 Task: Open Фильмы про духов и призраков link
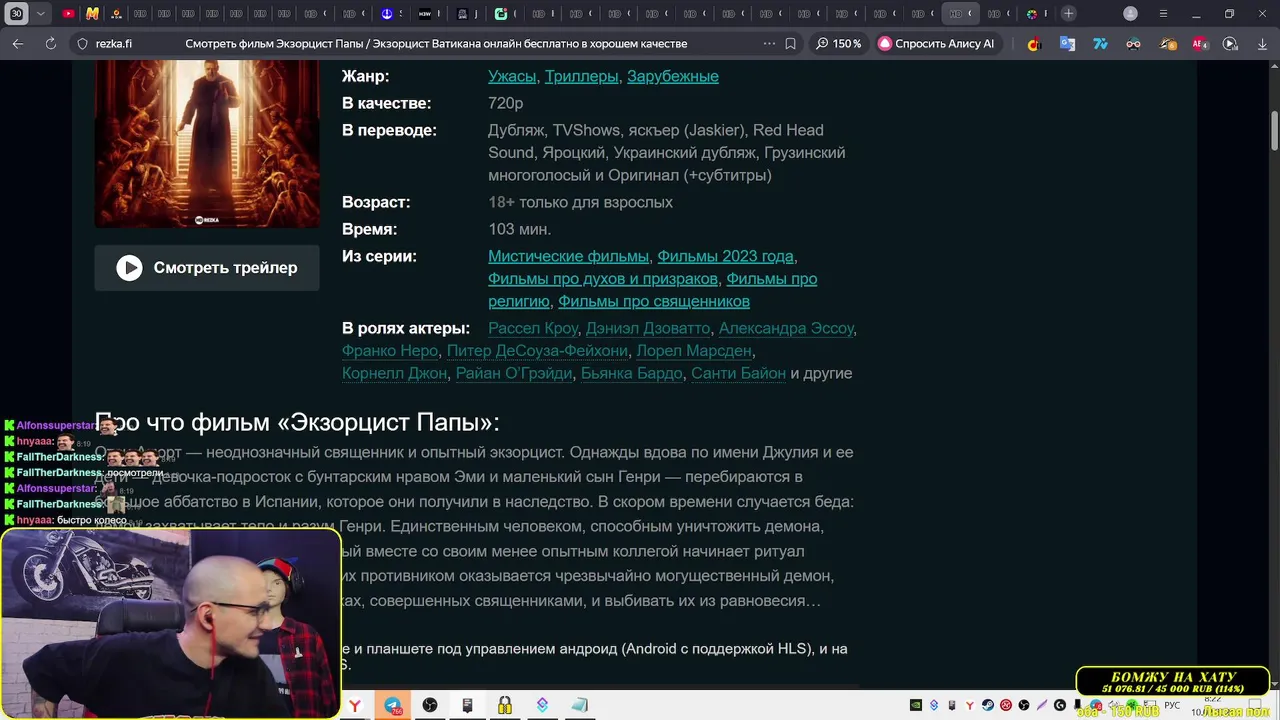click(603, 279)
